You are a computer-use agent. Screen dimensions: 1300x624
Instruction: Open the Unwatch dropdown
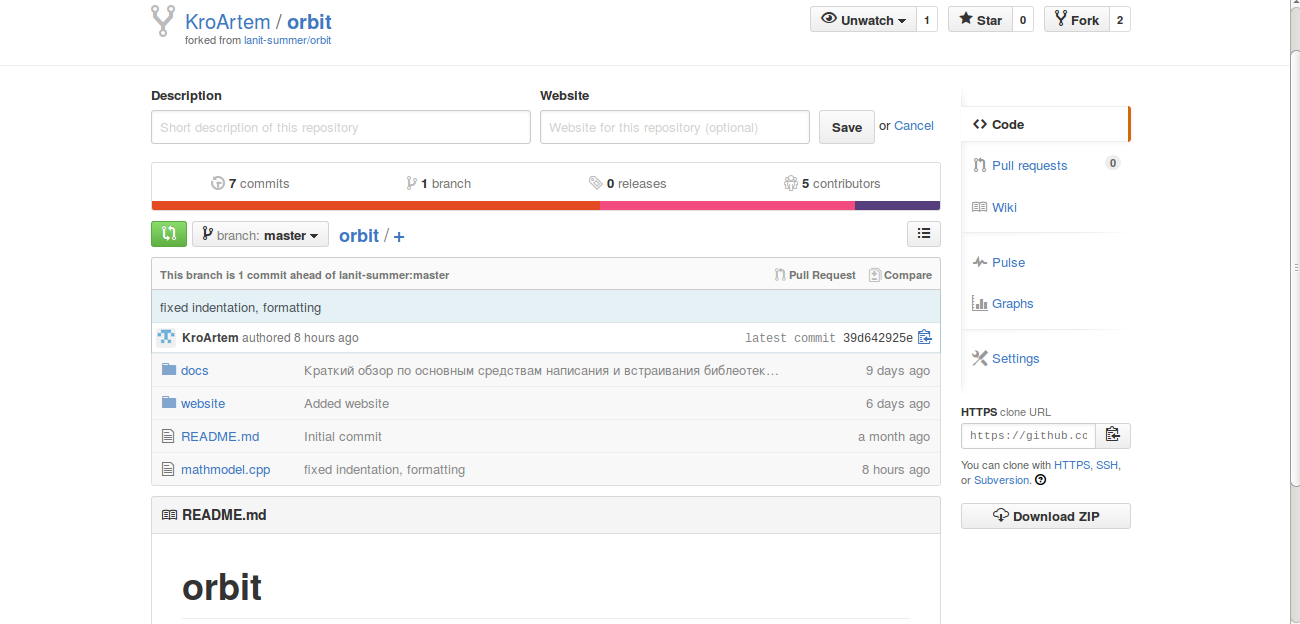(863, 19)
